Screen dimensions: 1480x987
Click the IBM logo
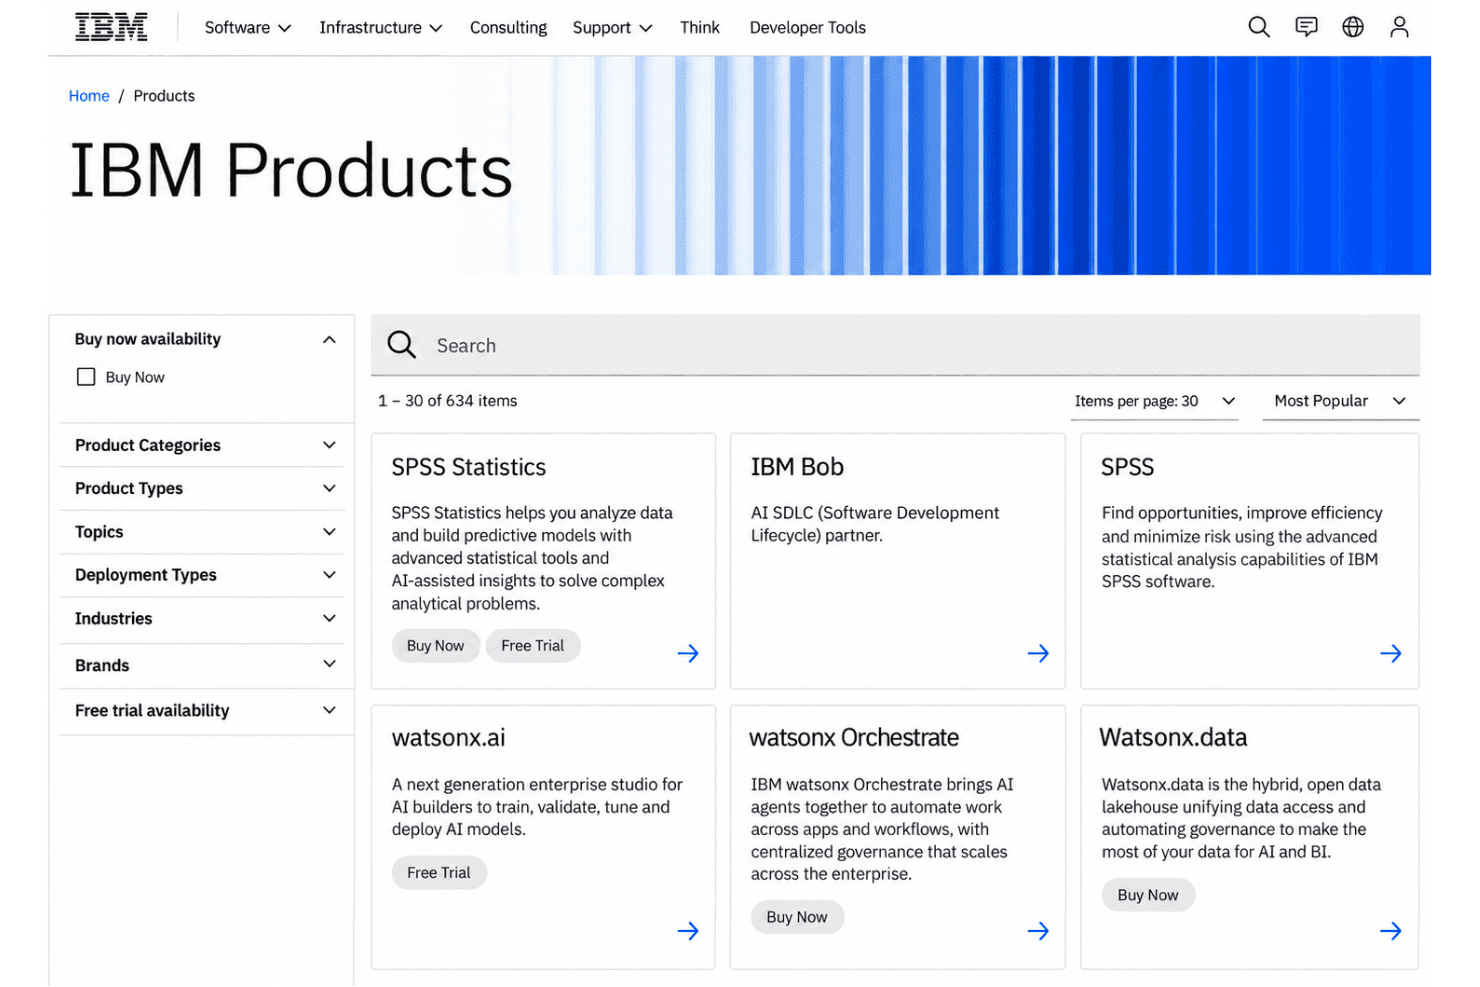tap(111, 27)
